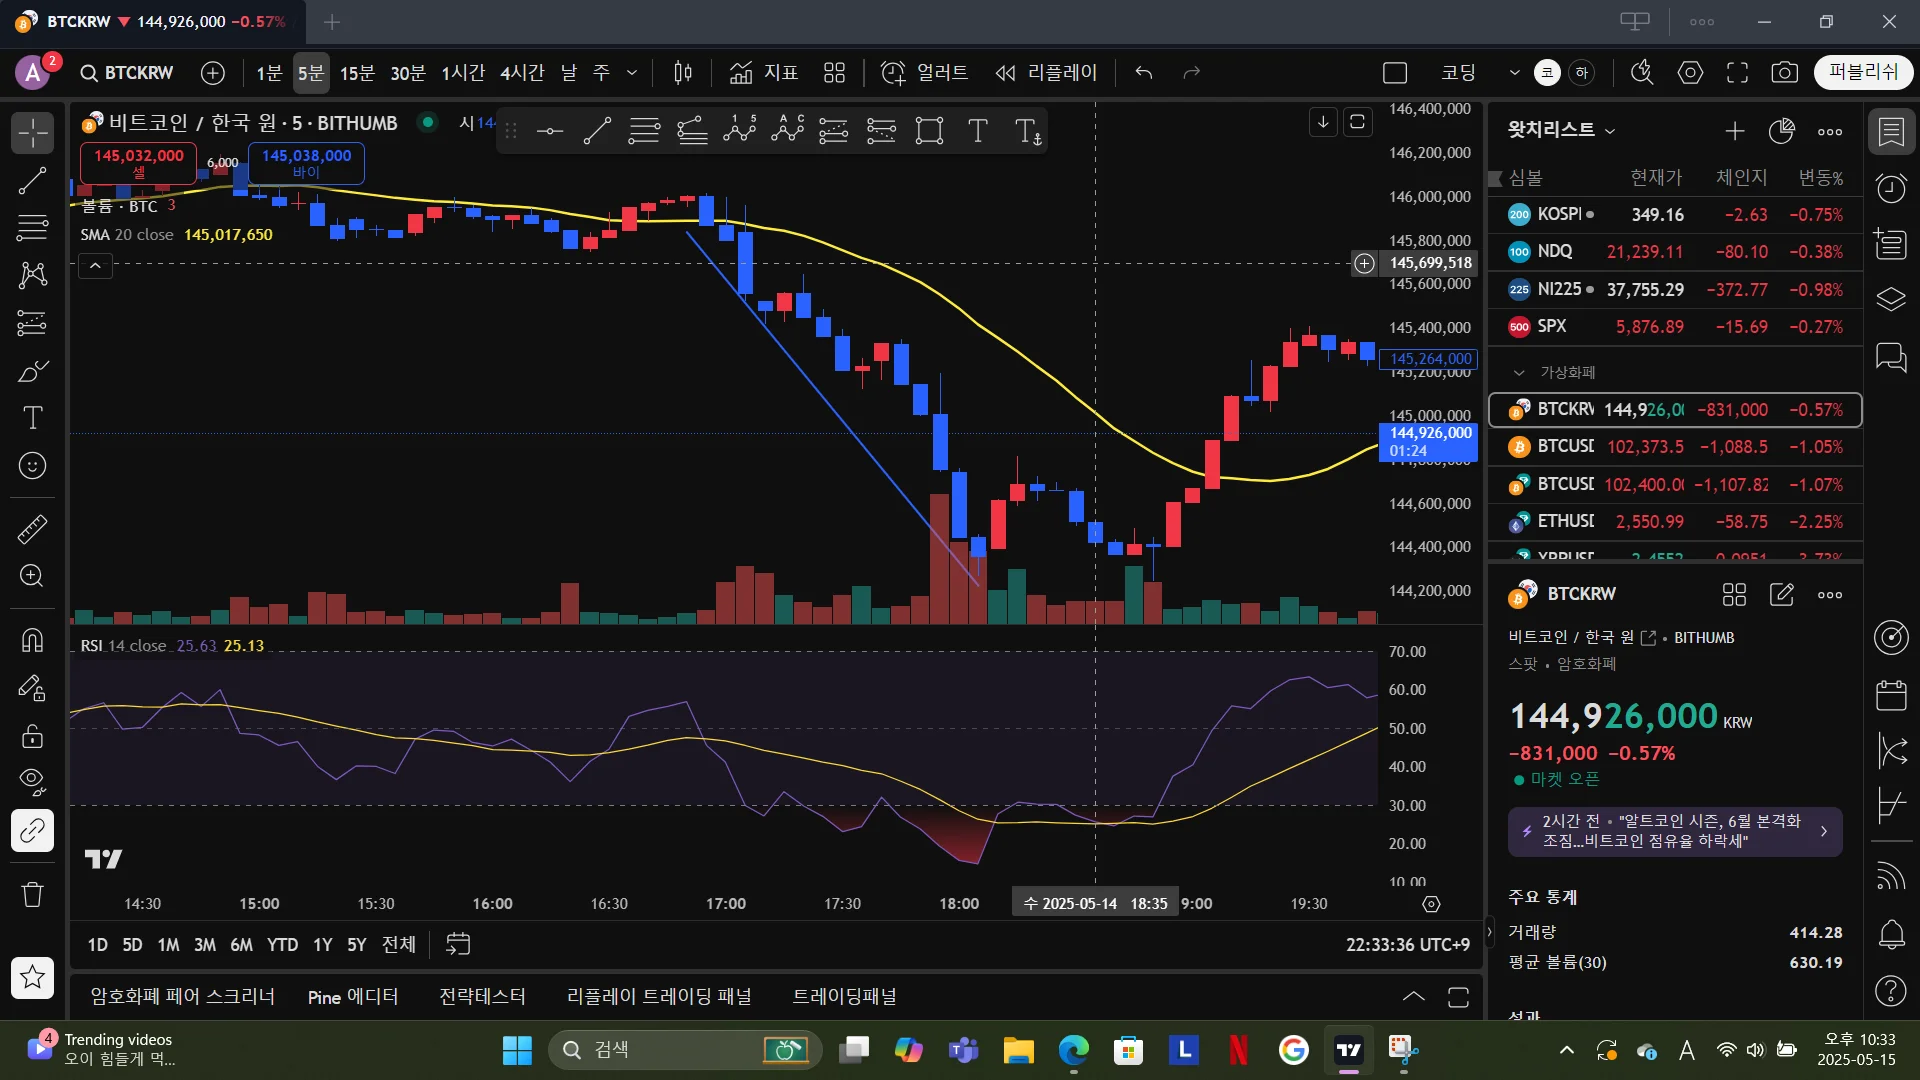Screen dimensions: 1920x1080
Task: Take a chart snapshot with camera icon
Action: pos(1784,72)
